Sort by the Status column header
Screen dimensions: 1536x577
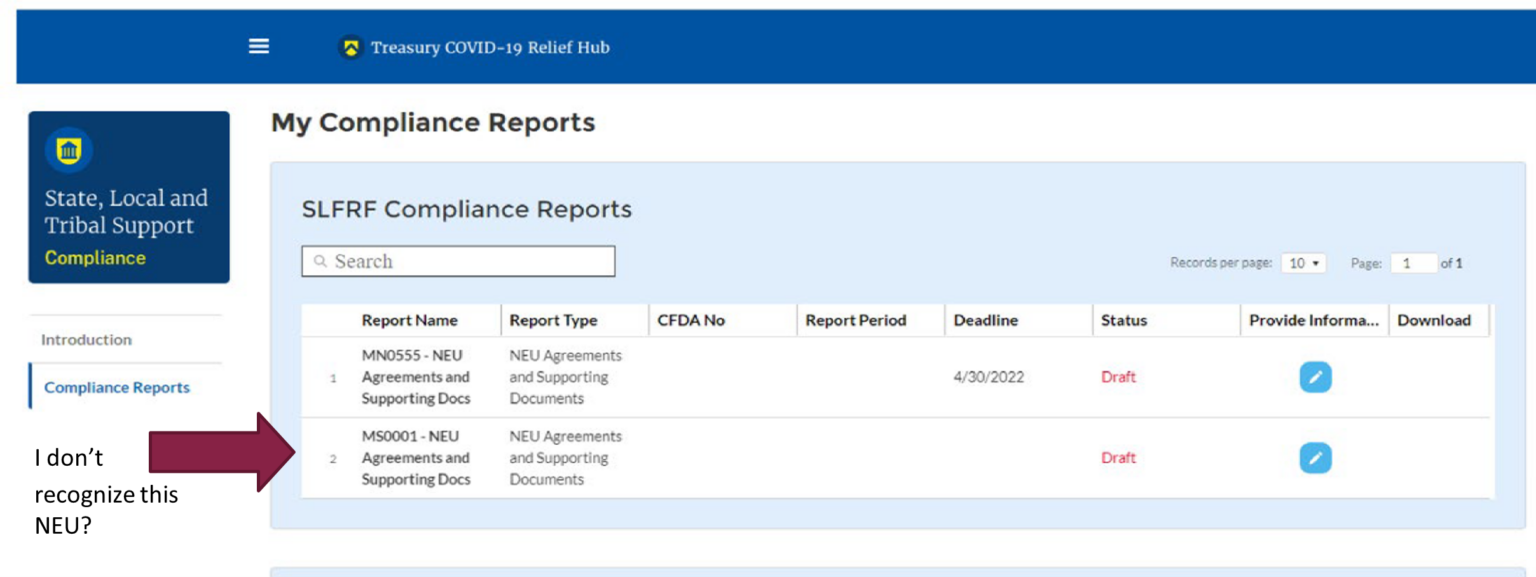(x=1124, y=321)
